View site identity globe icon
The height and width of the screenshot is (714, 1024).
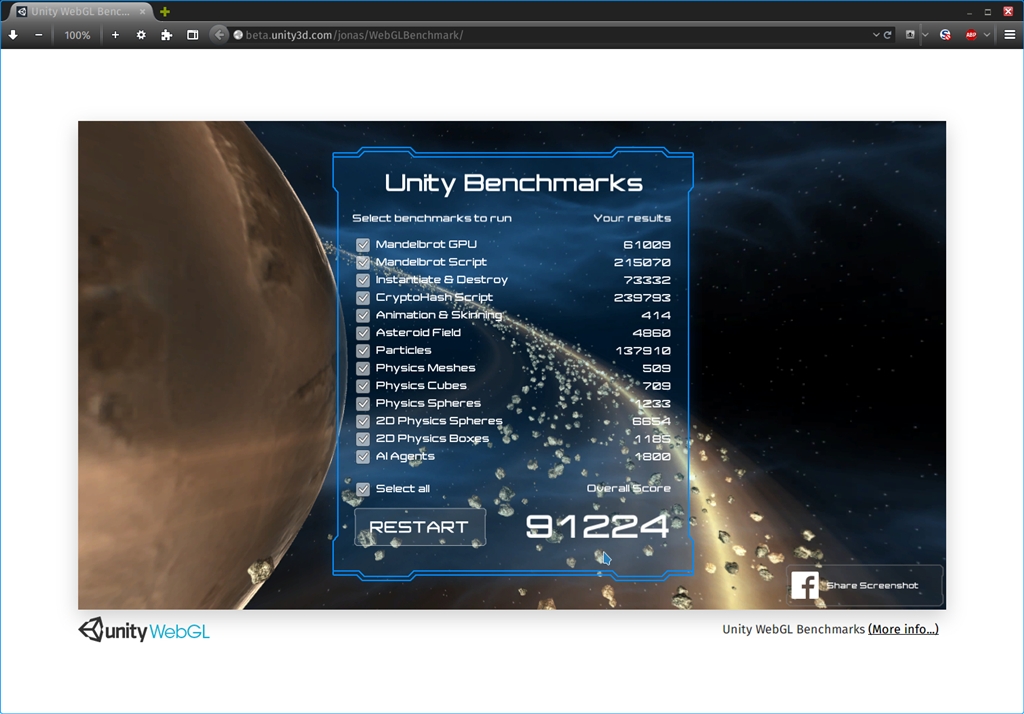pos(238,35)
